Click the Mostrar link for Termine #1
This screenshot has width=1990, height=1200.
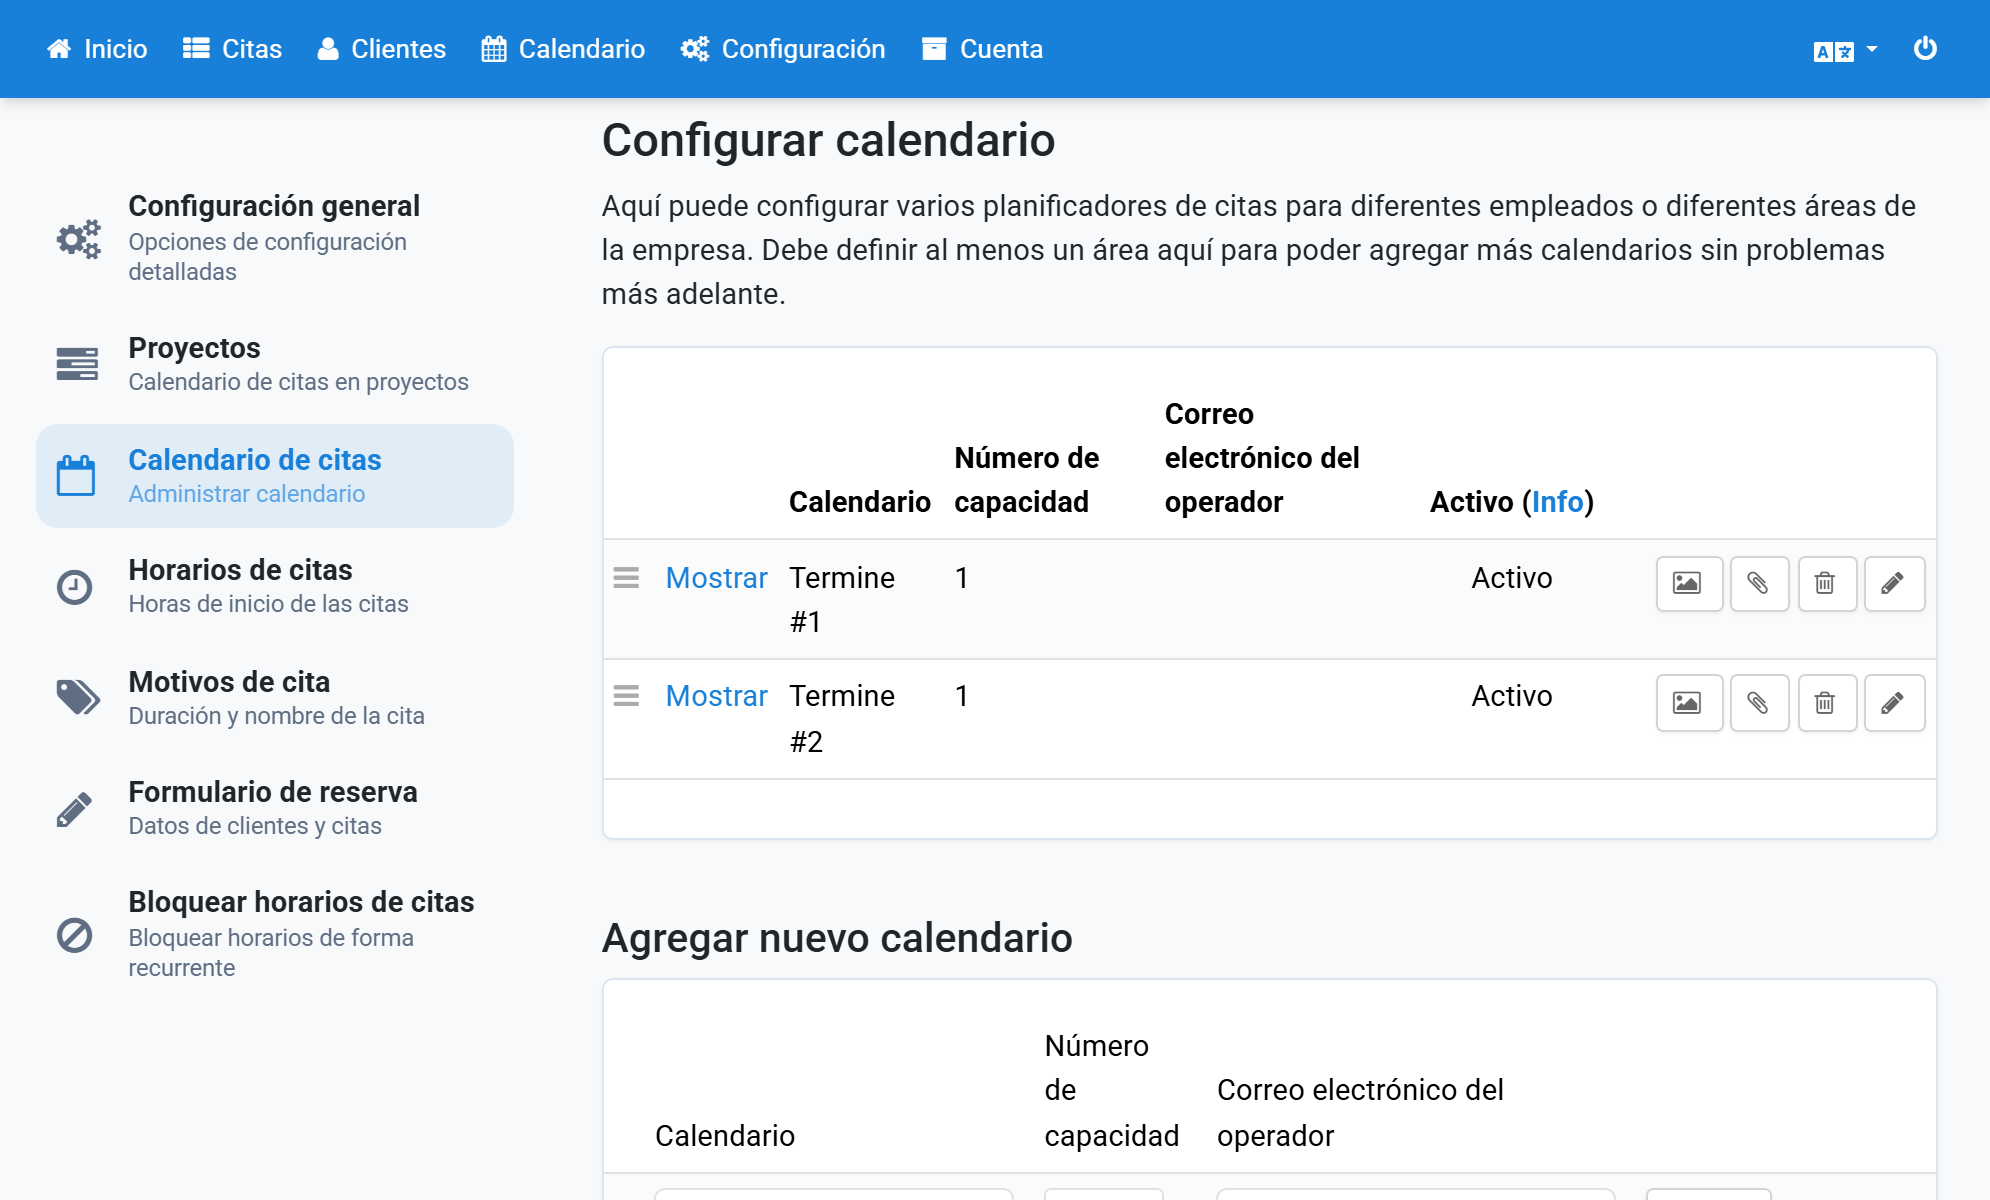coord(717,578)
